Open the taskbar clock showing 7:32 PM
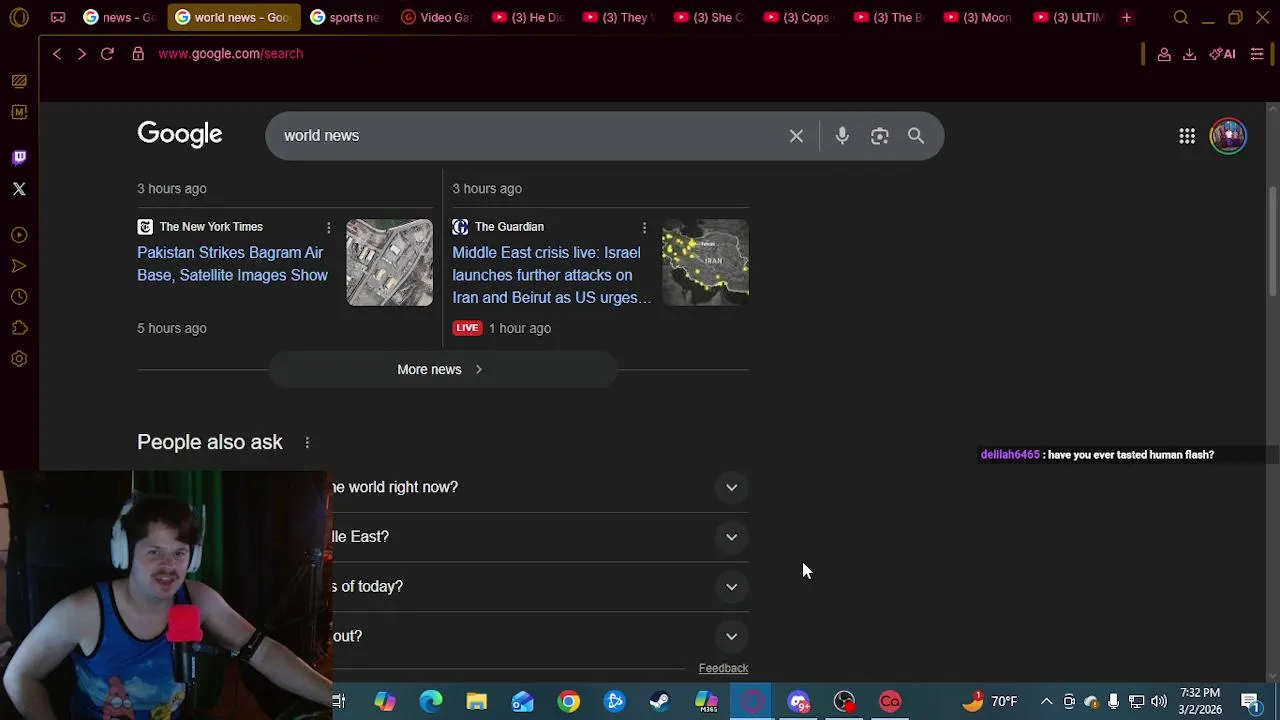Image resolution: width=1280 pixels, height=720 pixels. (1200, 701)
